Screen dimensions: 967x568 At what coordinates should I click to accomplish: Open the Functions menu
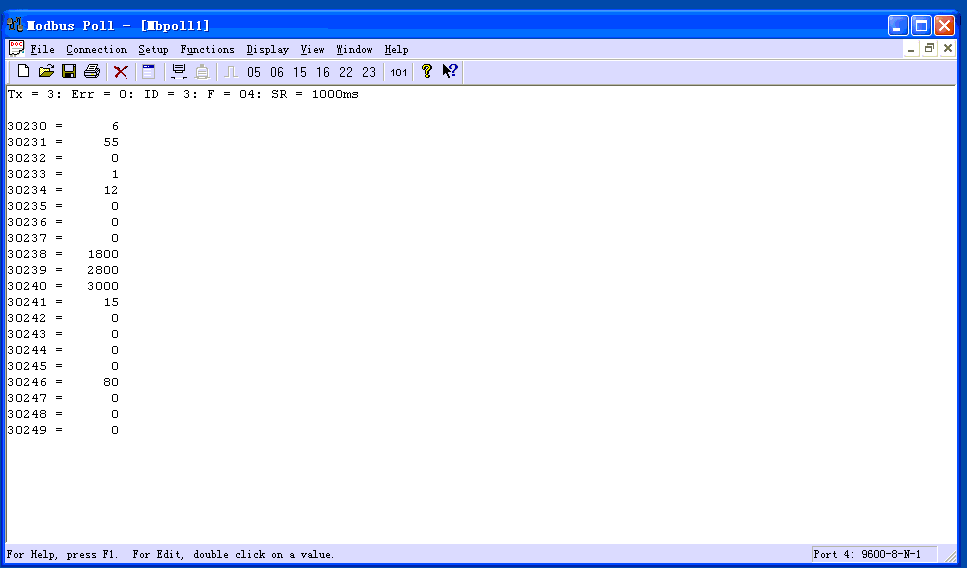point(207,49)
